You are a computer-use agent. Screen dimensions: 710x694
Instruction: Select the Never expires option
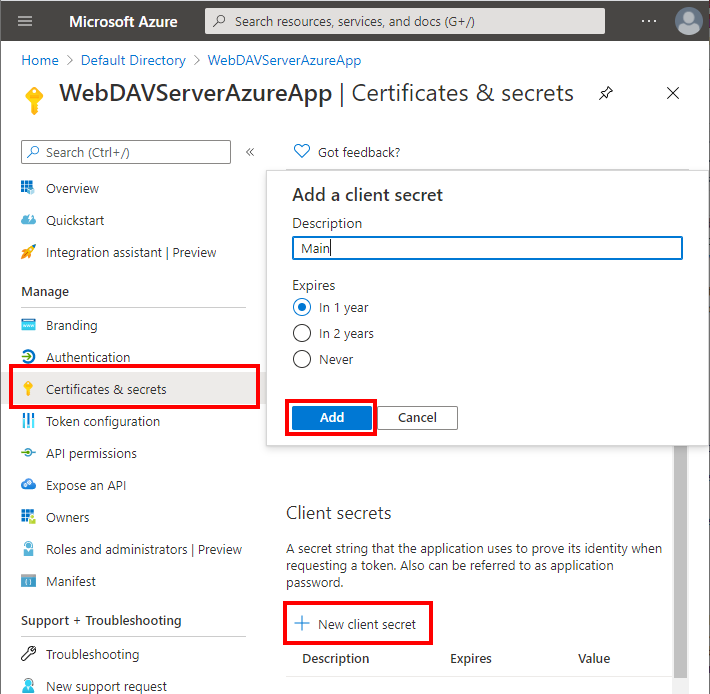[302, 359]
